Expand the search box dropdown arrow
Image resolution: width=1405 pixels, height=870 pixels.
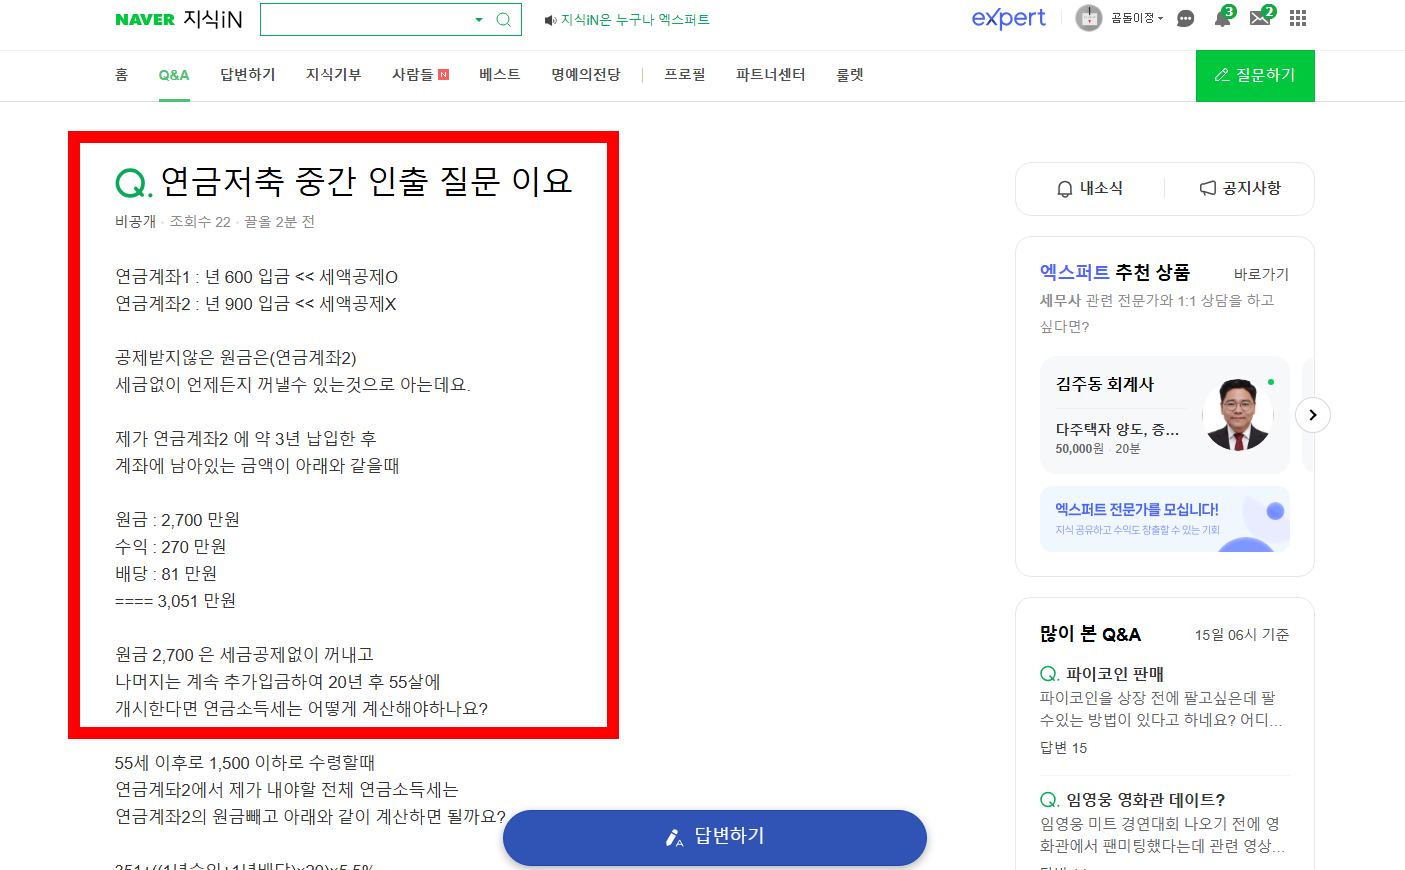tap(479, 20)
